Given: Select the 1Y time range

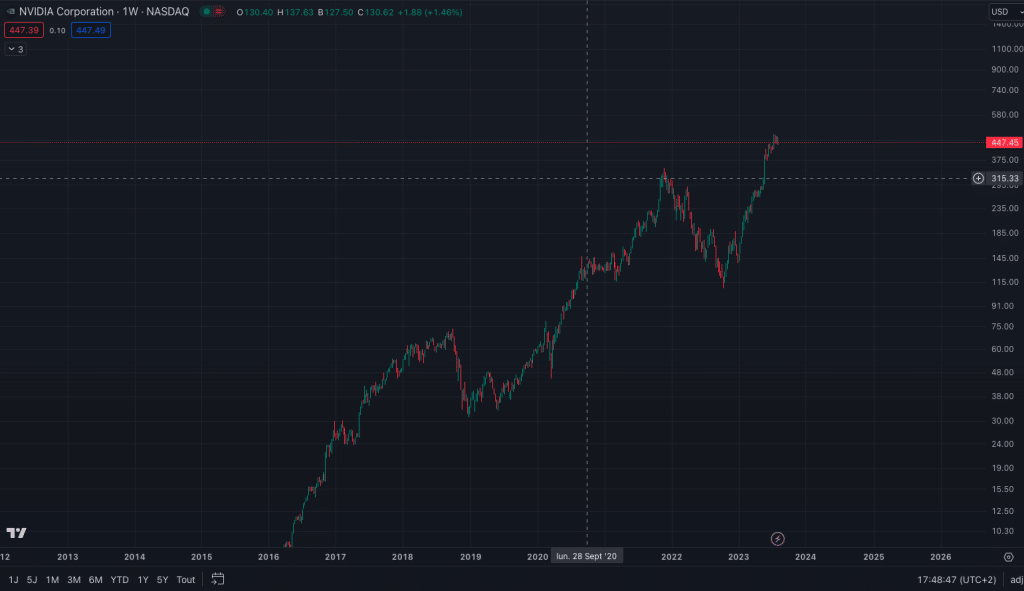Looking at the screenshot, I should pos(143,579).
